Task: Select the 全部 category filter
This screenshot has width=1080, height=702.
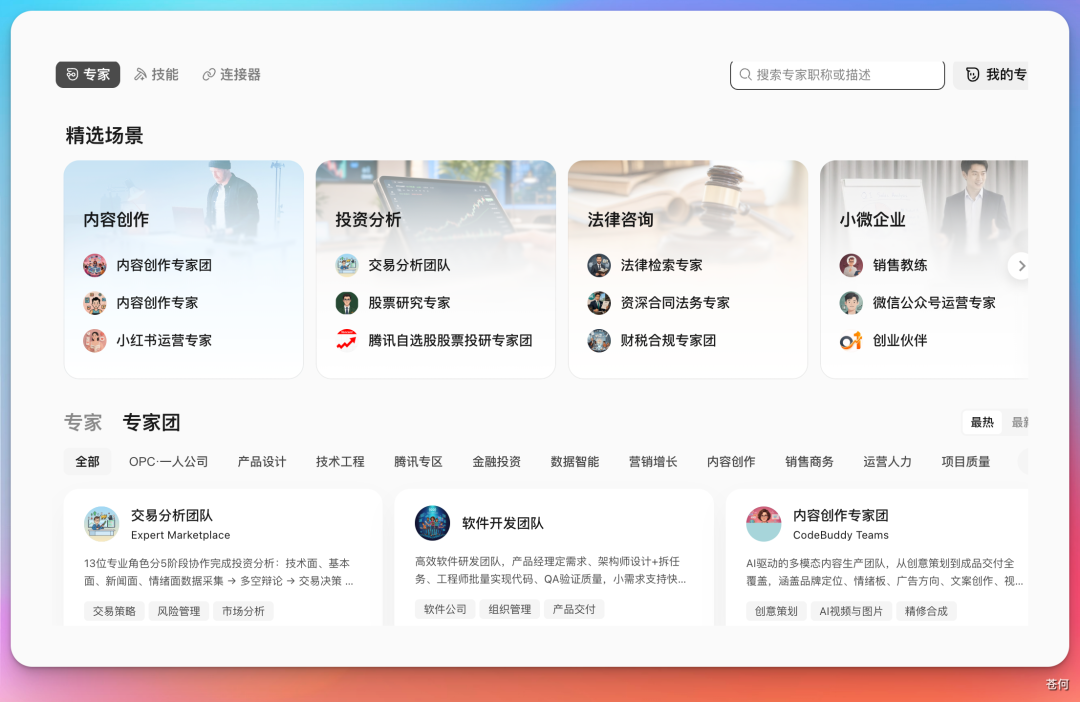Action: [x=87, y=462]
